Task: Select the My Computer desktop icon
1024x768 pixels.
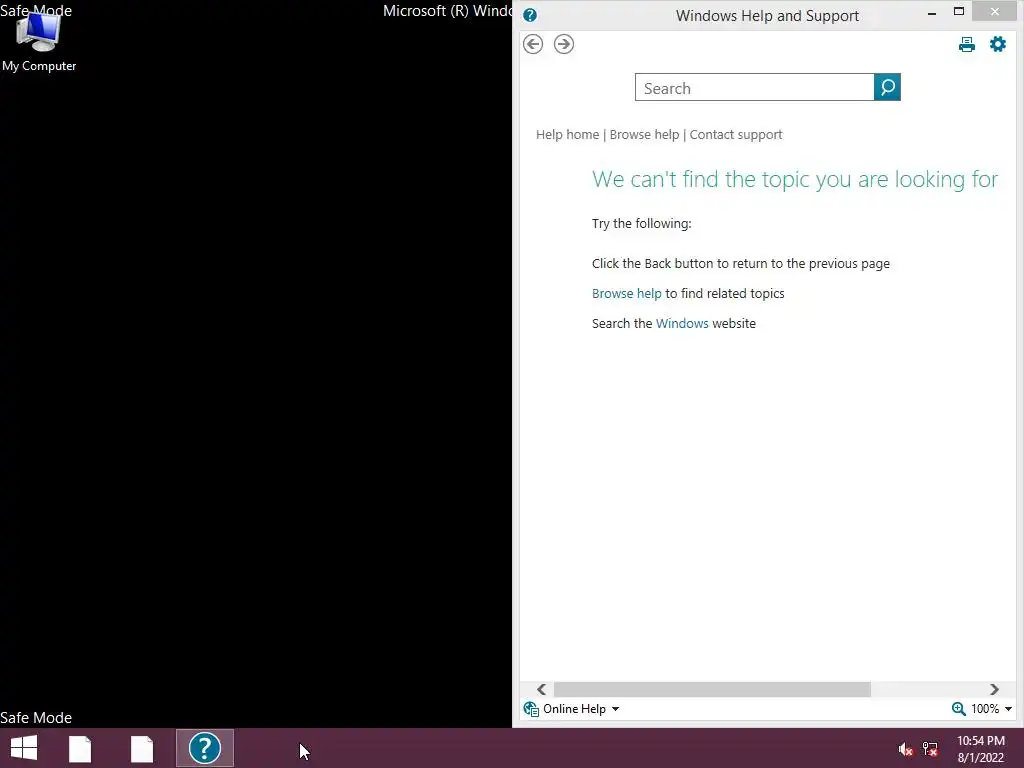Action: 39,41
